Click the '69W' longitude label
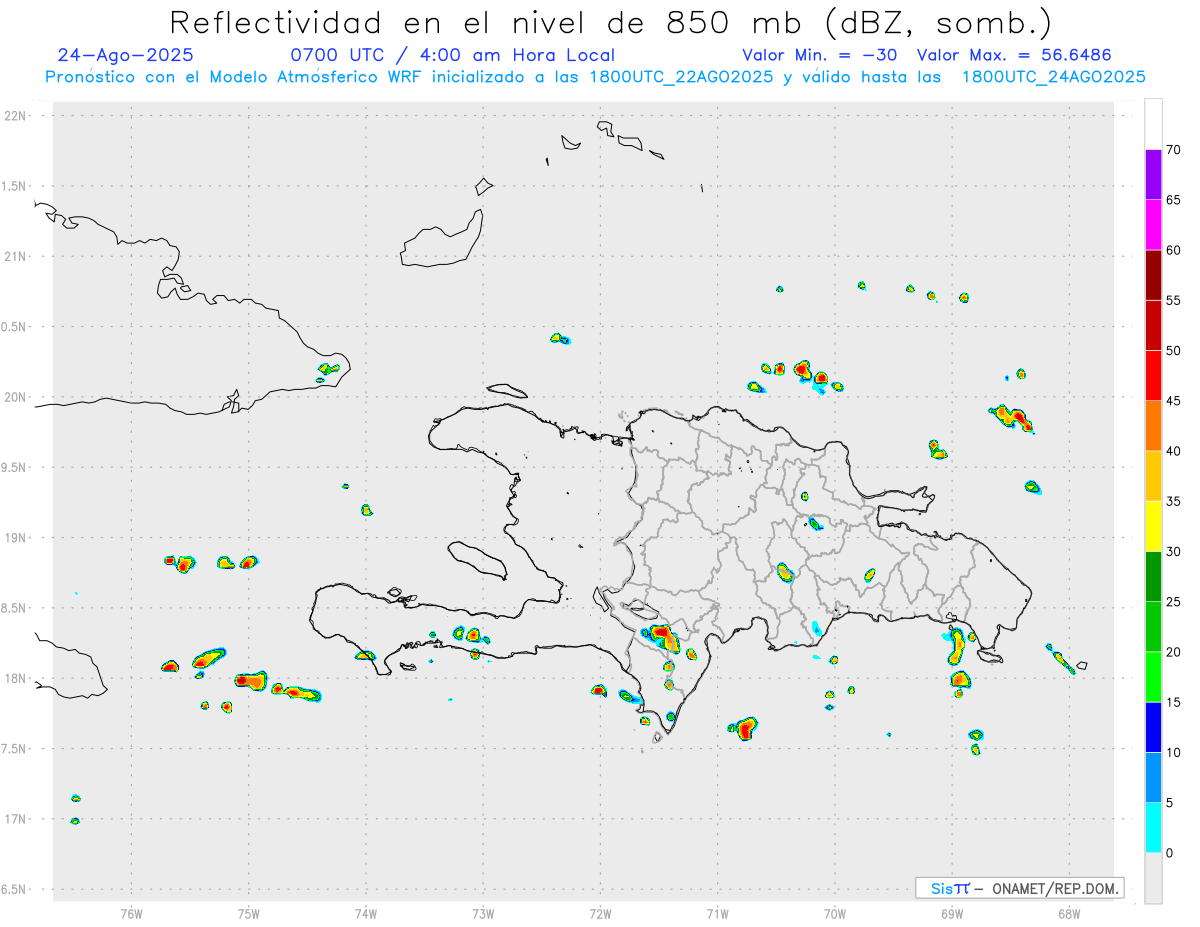Screen dimensions: 1200x927 [951, 913]
